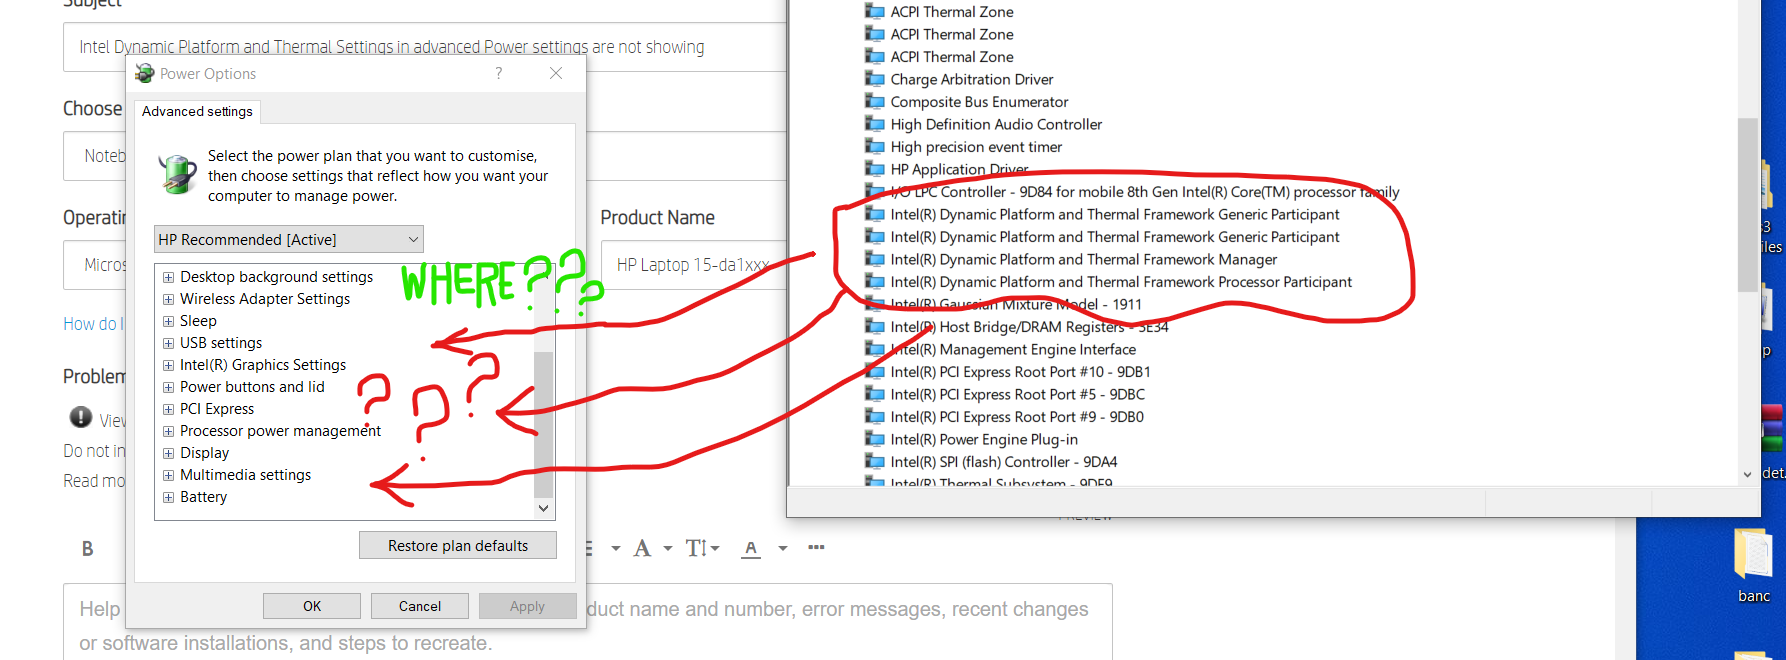Open the HP Recommended power plan dropdown
1786x660 pixels.
tap(289, 239)
